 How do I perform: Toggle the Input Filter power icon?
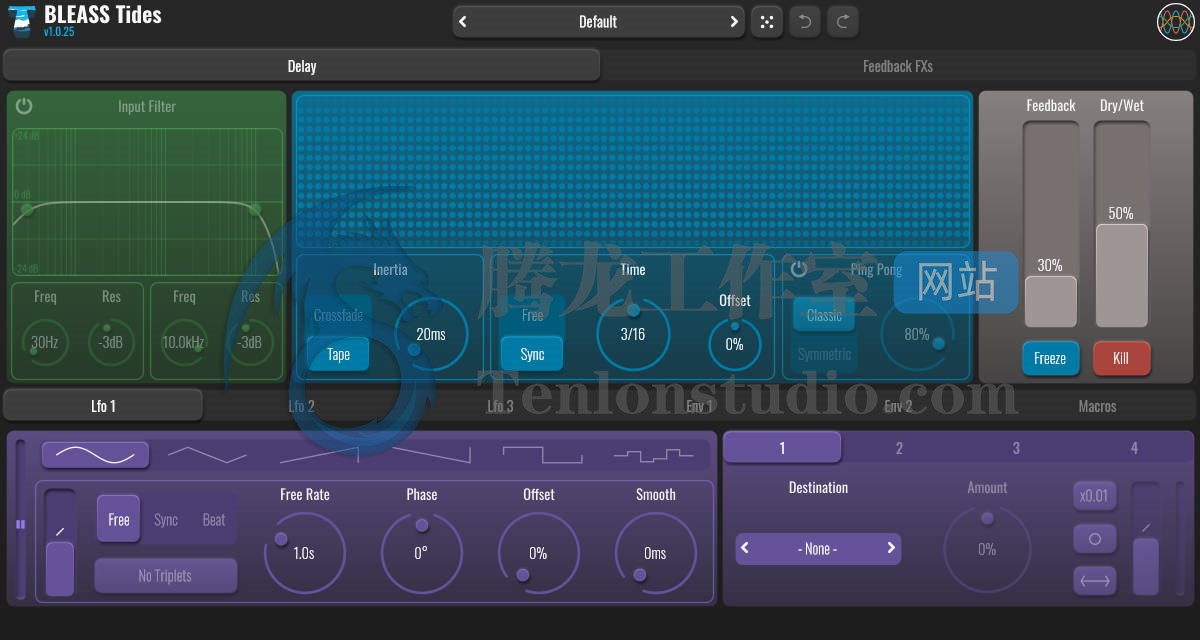click(24, 106)
